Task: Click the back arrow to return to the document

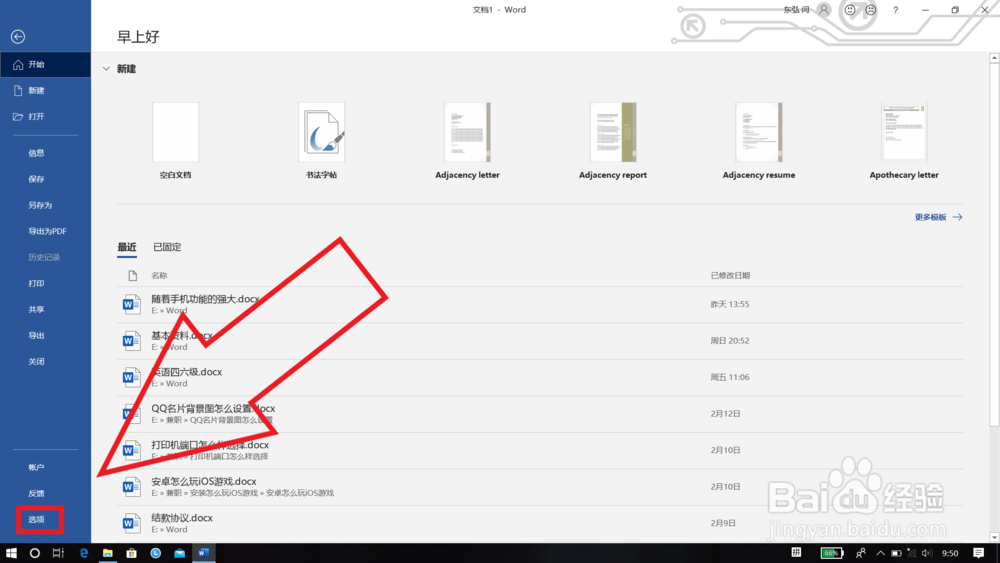Action: [x=18, y=37]
